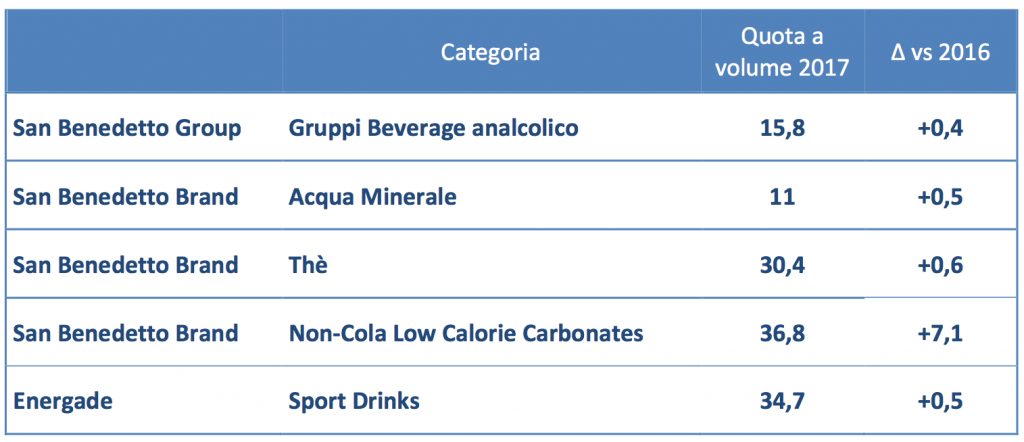Click the Quota a volume 2017 header

[x=782, y=52]
